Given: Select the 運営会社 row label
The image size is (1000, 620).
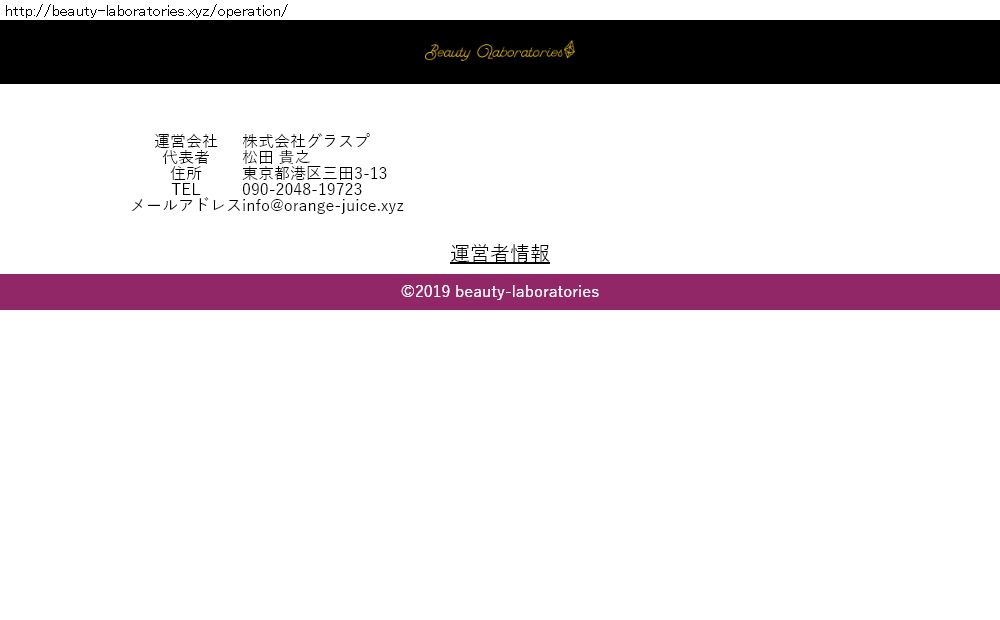Looking at the screenshot, I should 186,142.
